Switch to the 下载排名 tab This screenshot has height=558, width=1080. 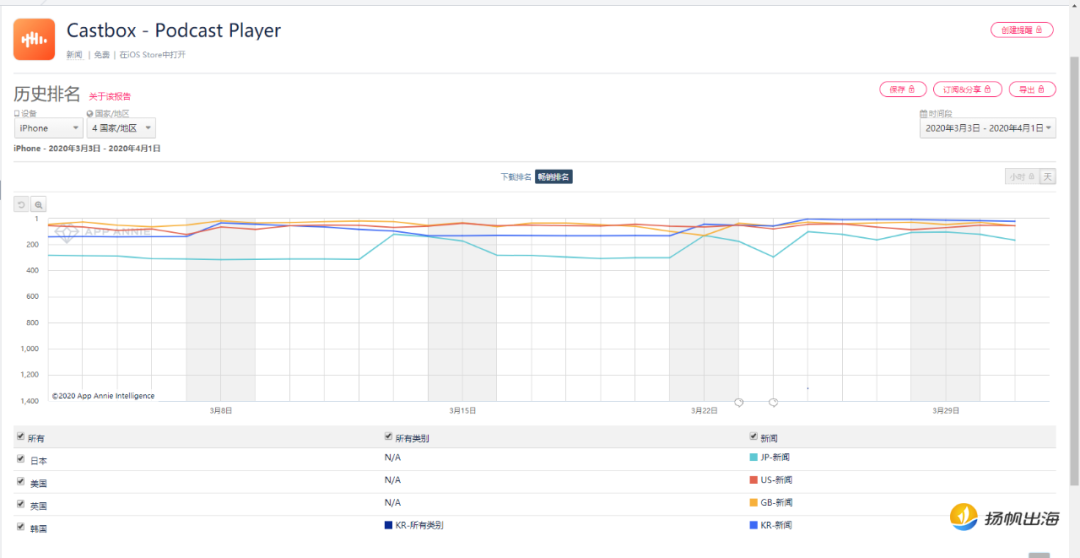point(516,177)
